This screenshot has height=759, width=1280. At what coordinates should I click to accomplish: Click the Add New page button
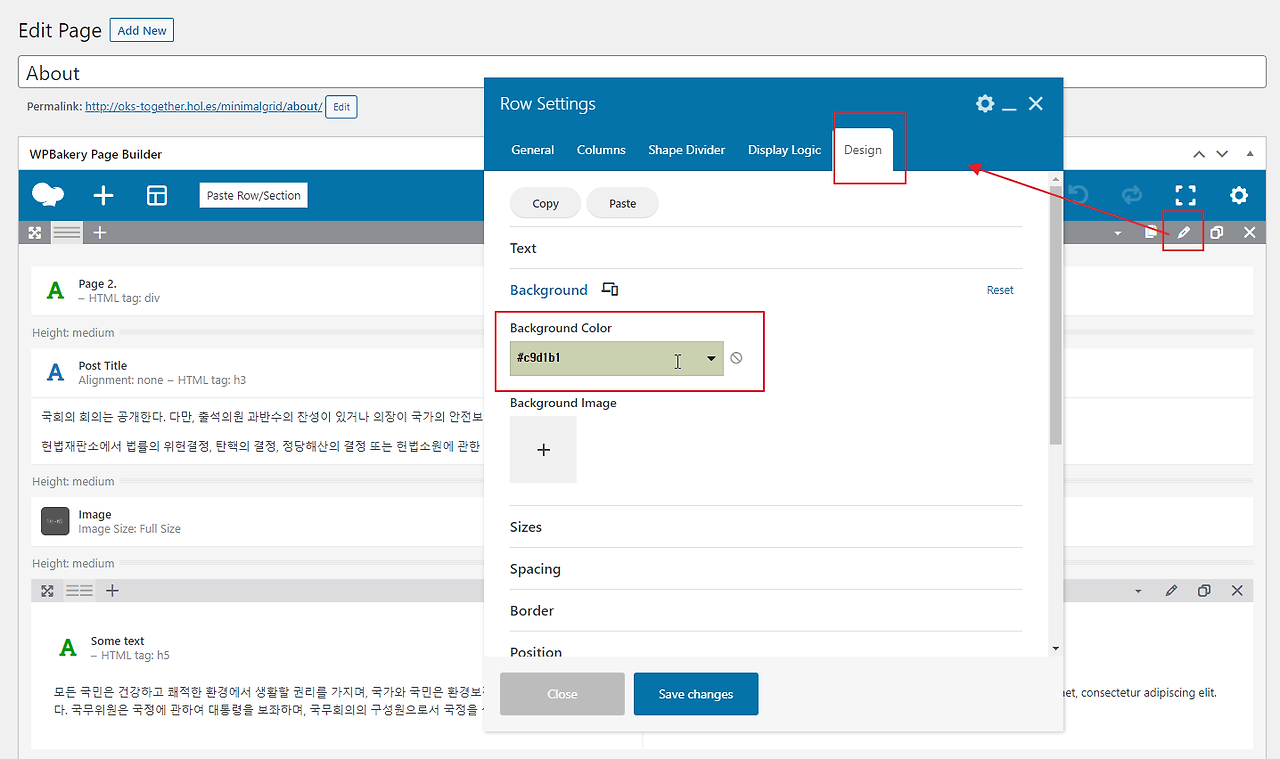click(x=142, y=30)
